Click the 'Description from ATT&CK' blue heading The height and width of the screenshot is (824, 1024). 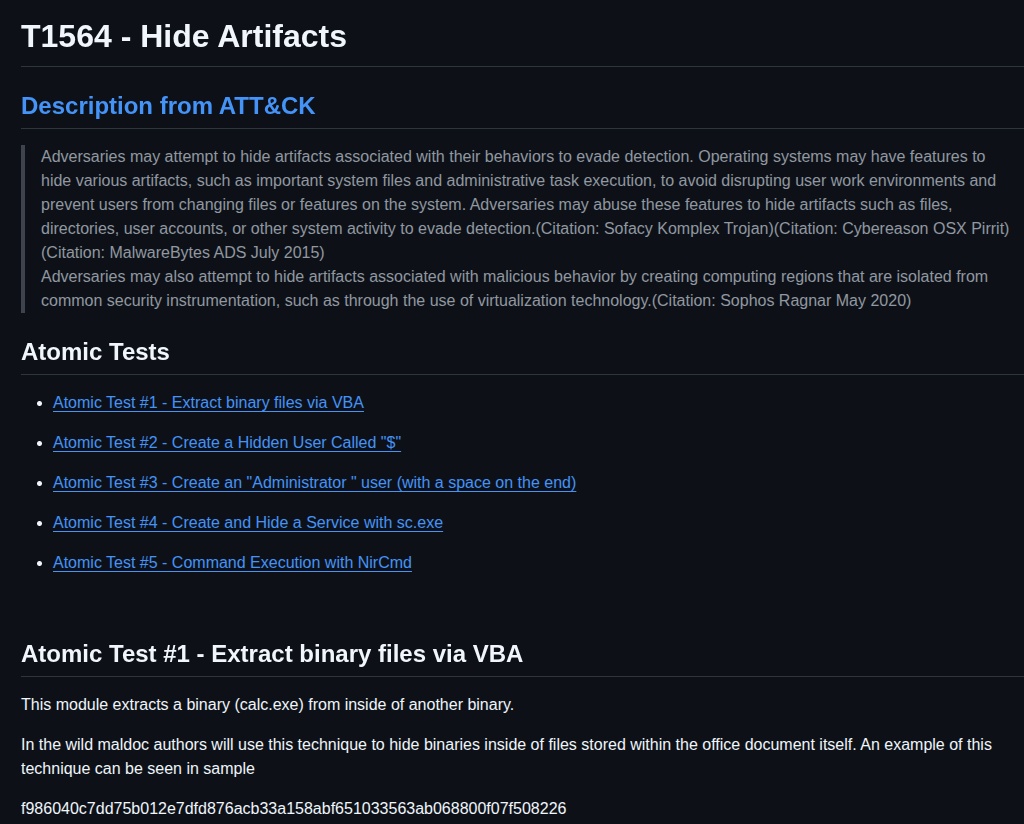pyautogui.click(x=168, y=105)
